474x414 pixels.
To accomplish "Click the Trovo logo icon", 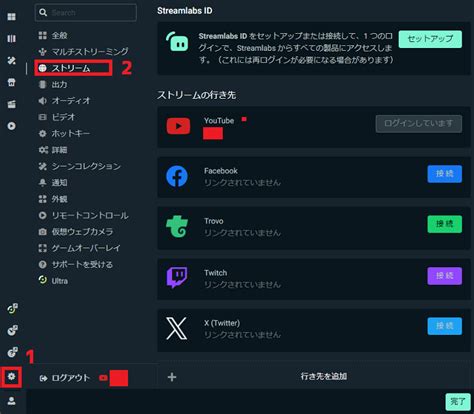I will 177,226.
